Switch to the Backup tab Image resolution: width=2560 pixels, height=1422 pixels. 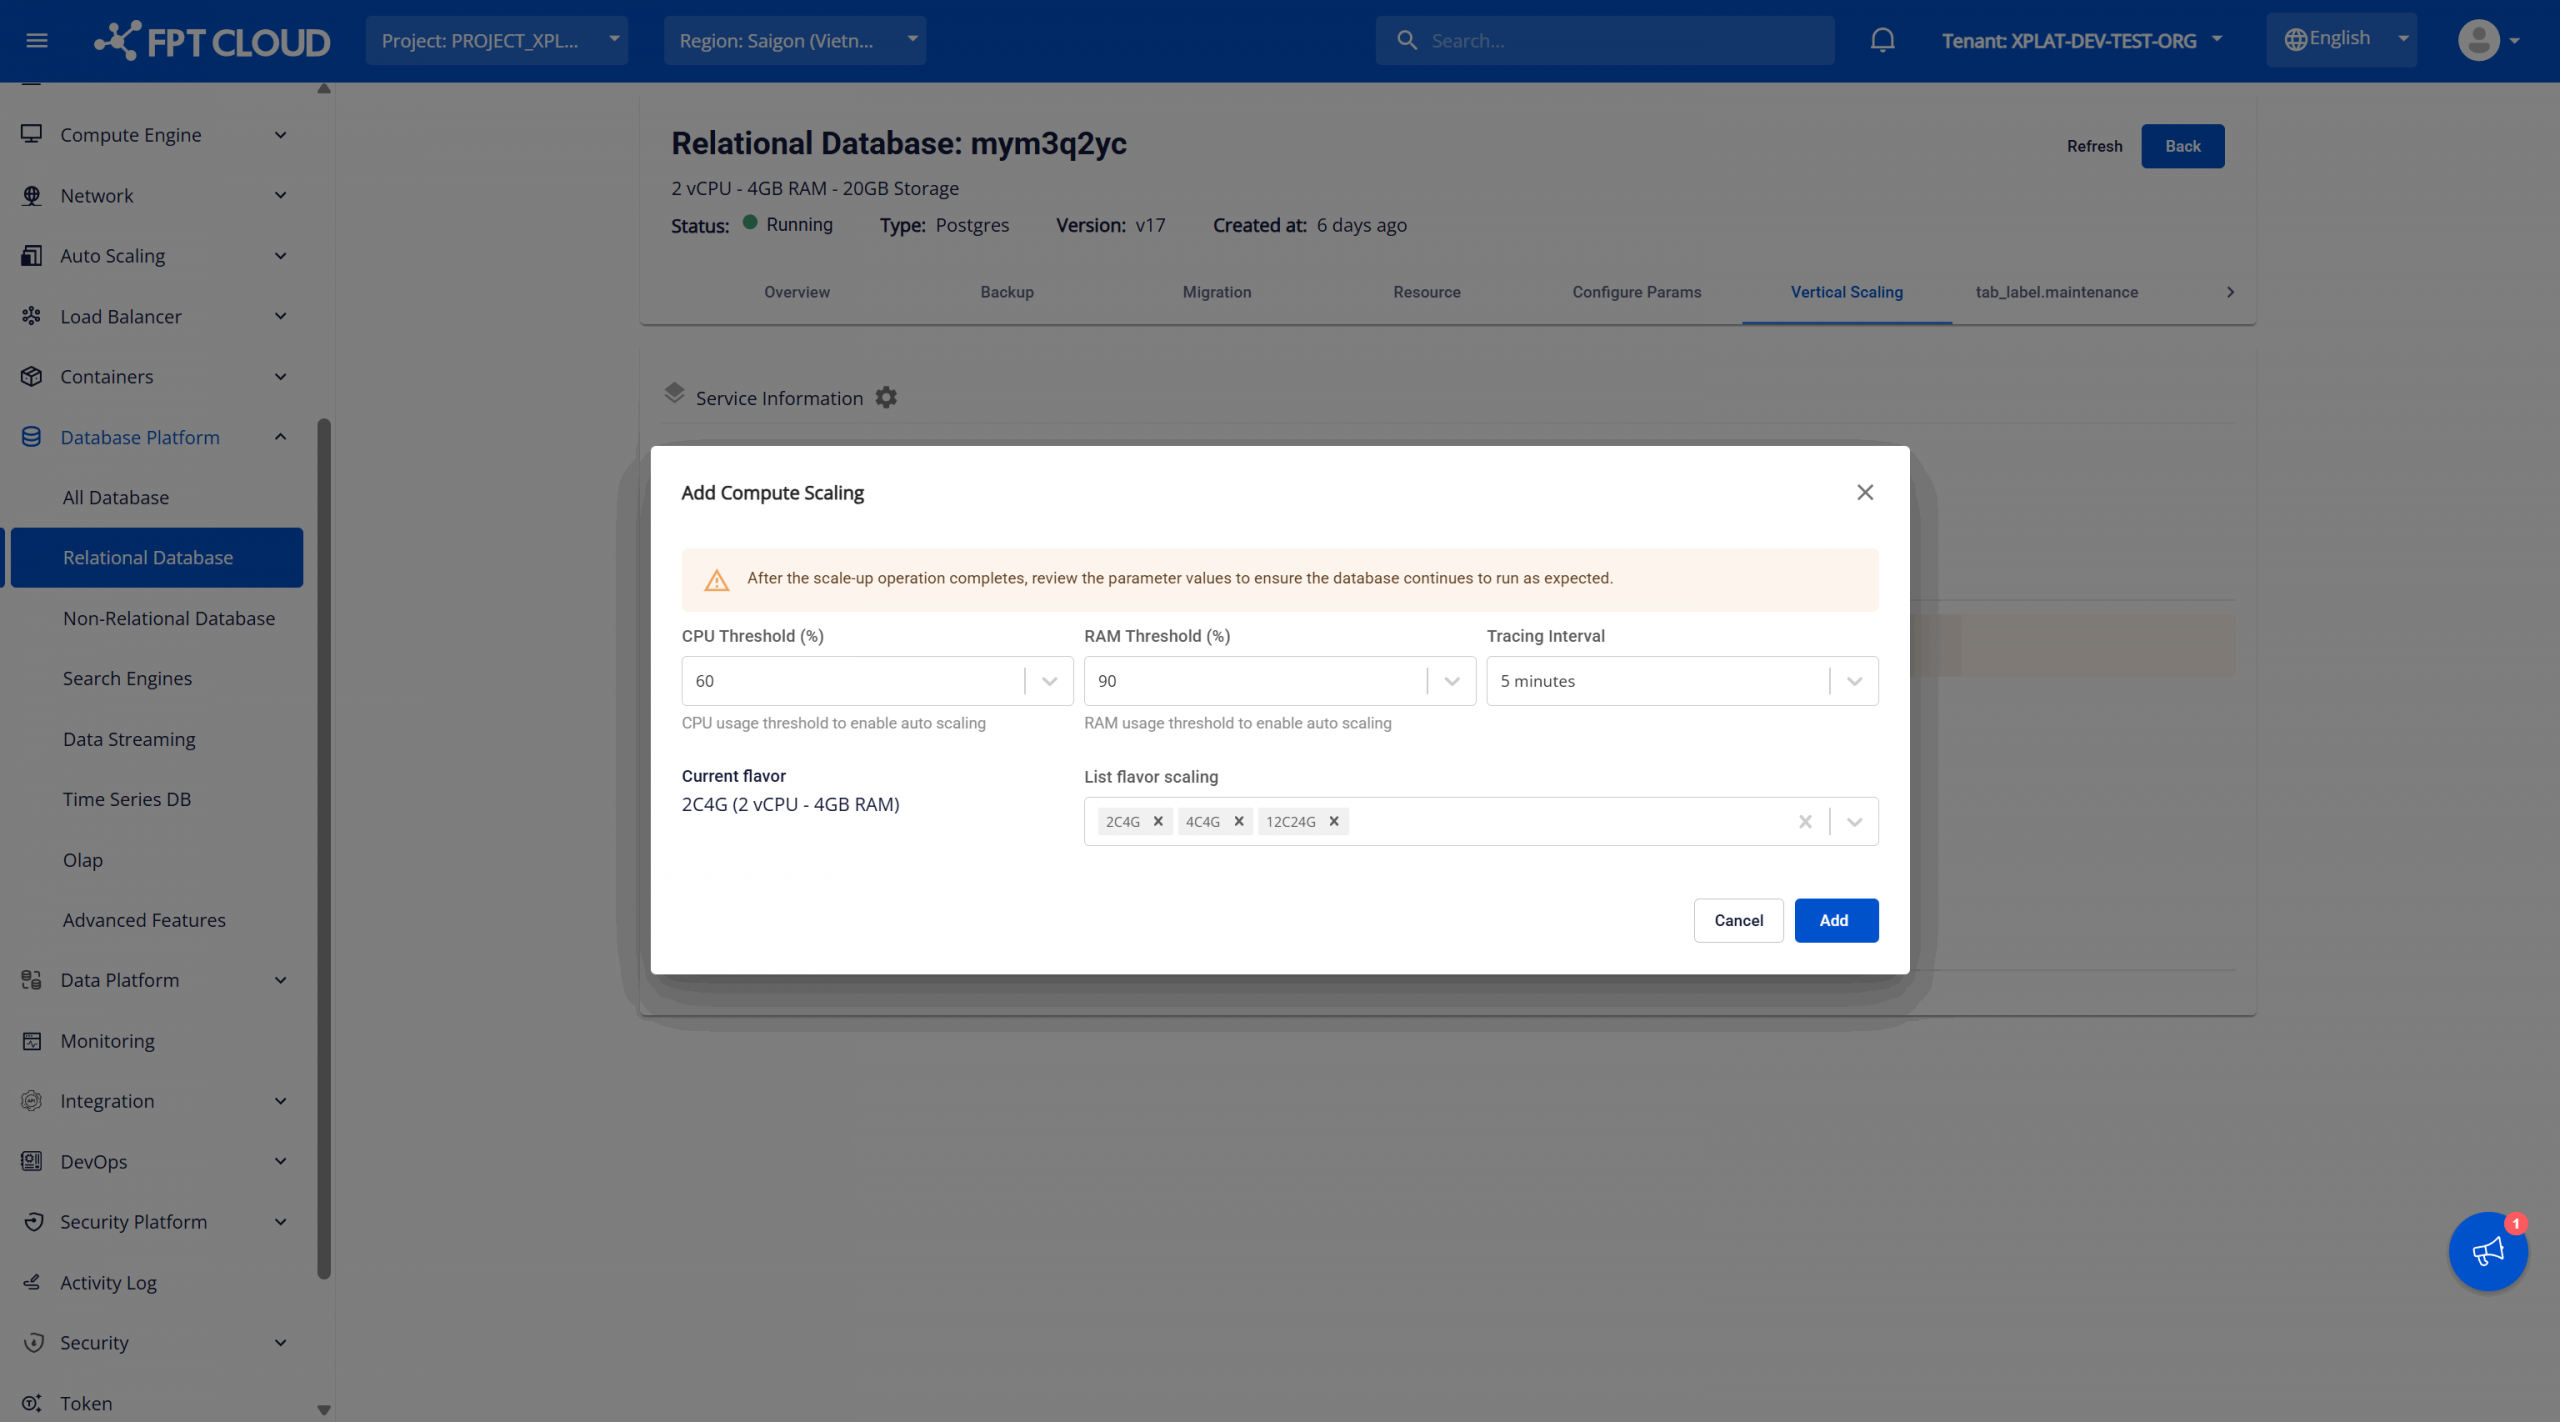1007,292
